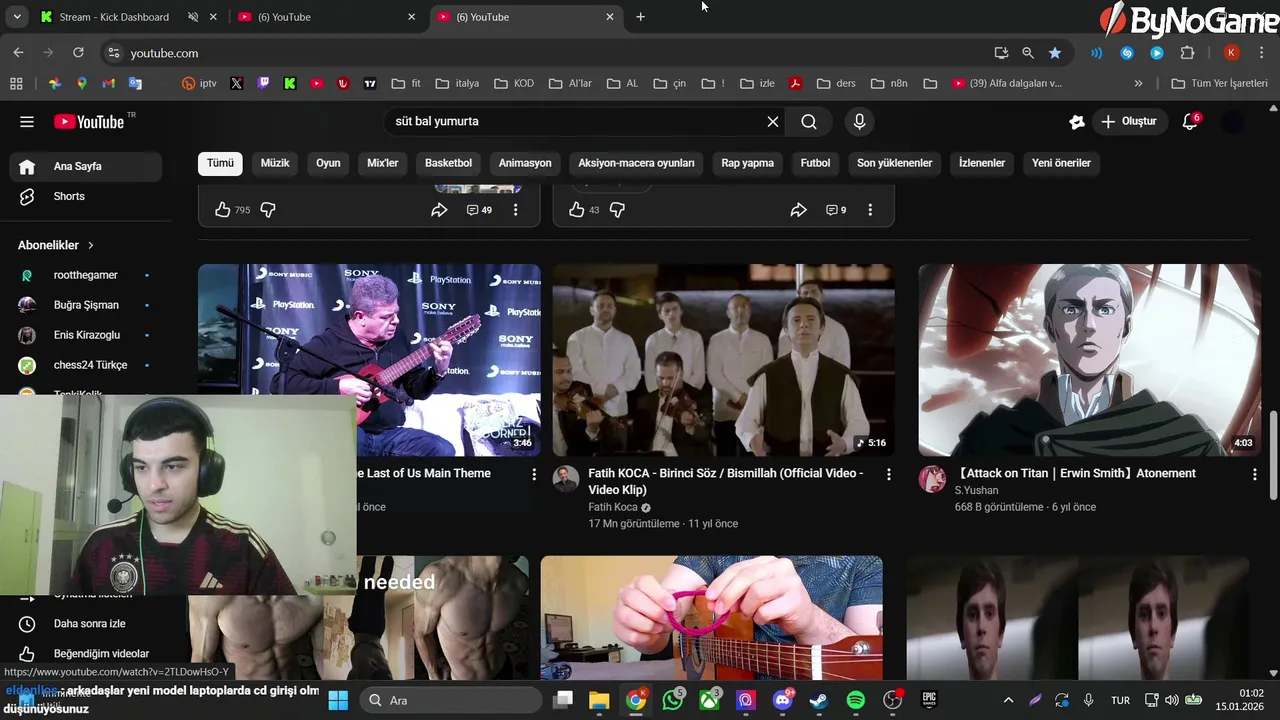Go to Ana Sayfa in sidebar
The height and width of the screenshot is (720, 1280).
[x=85, y=167]
